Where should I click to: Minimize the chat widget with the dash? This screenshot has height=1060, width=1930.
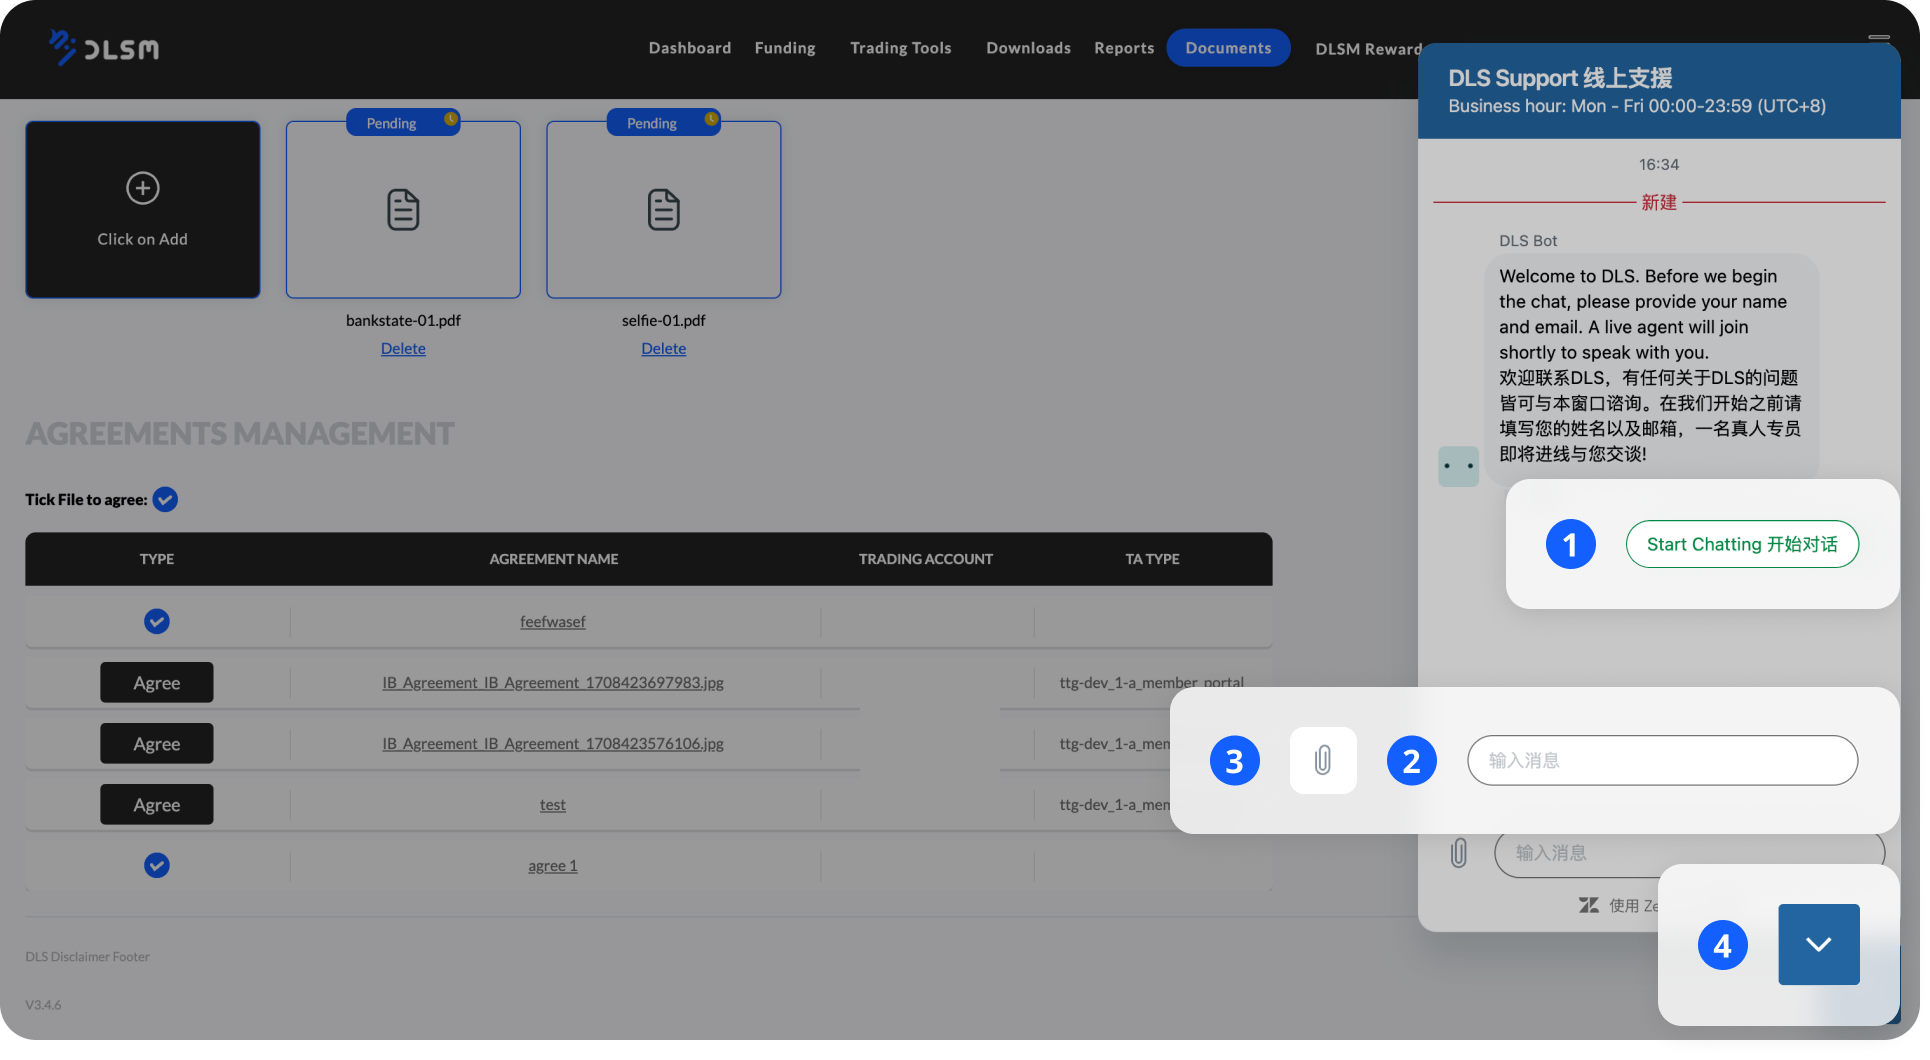(1879, 36)
